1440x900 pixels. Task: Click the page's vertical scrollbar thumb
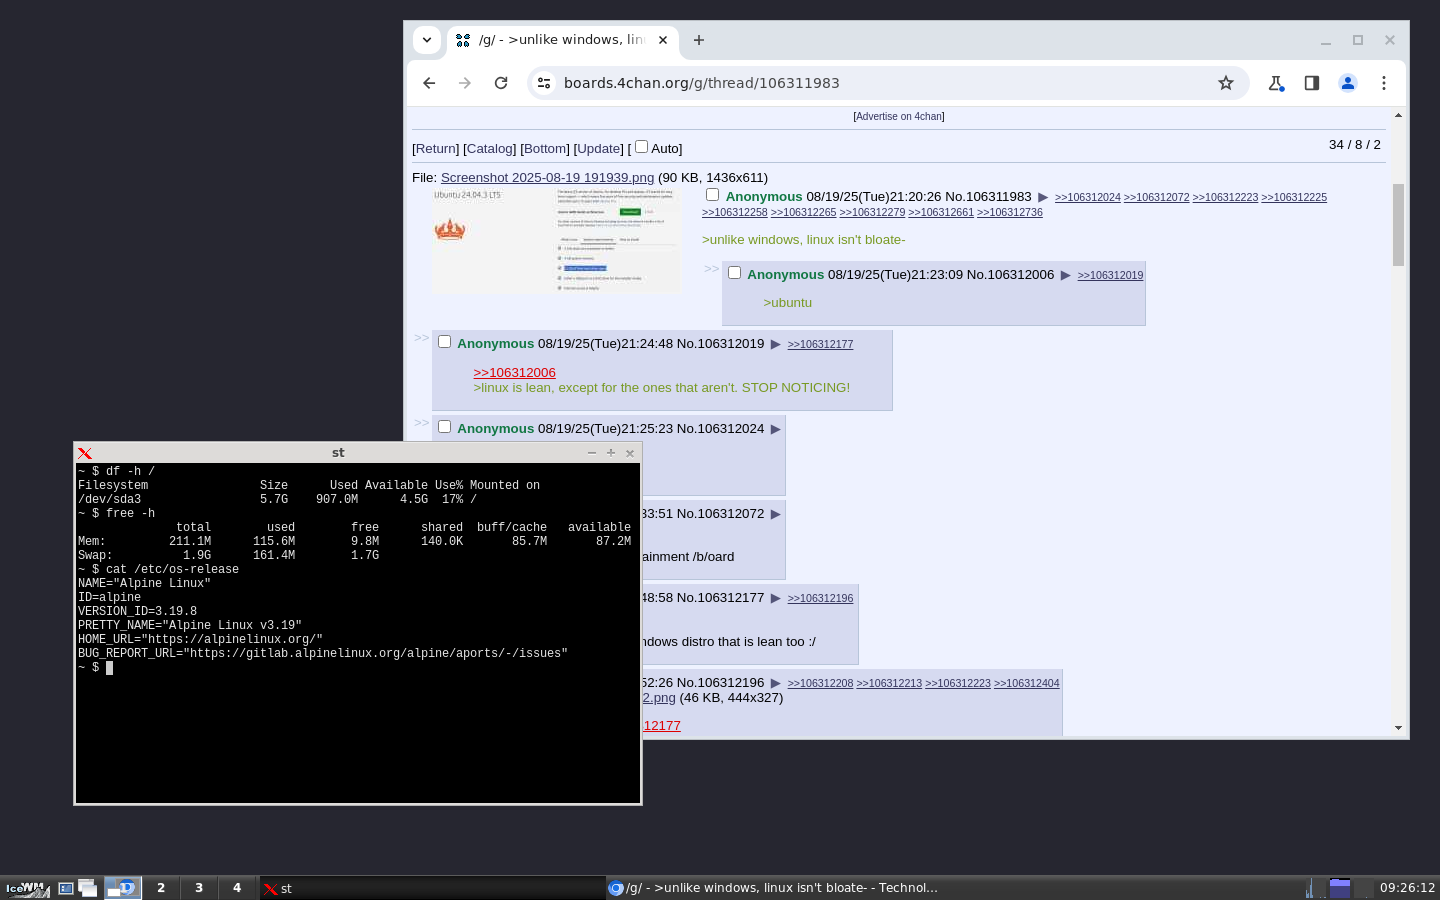1398,225
